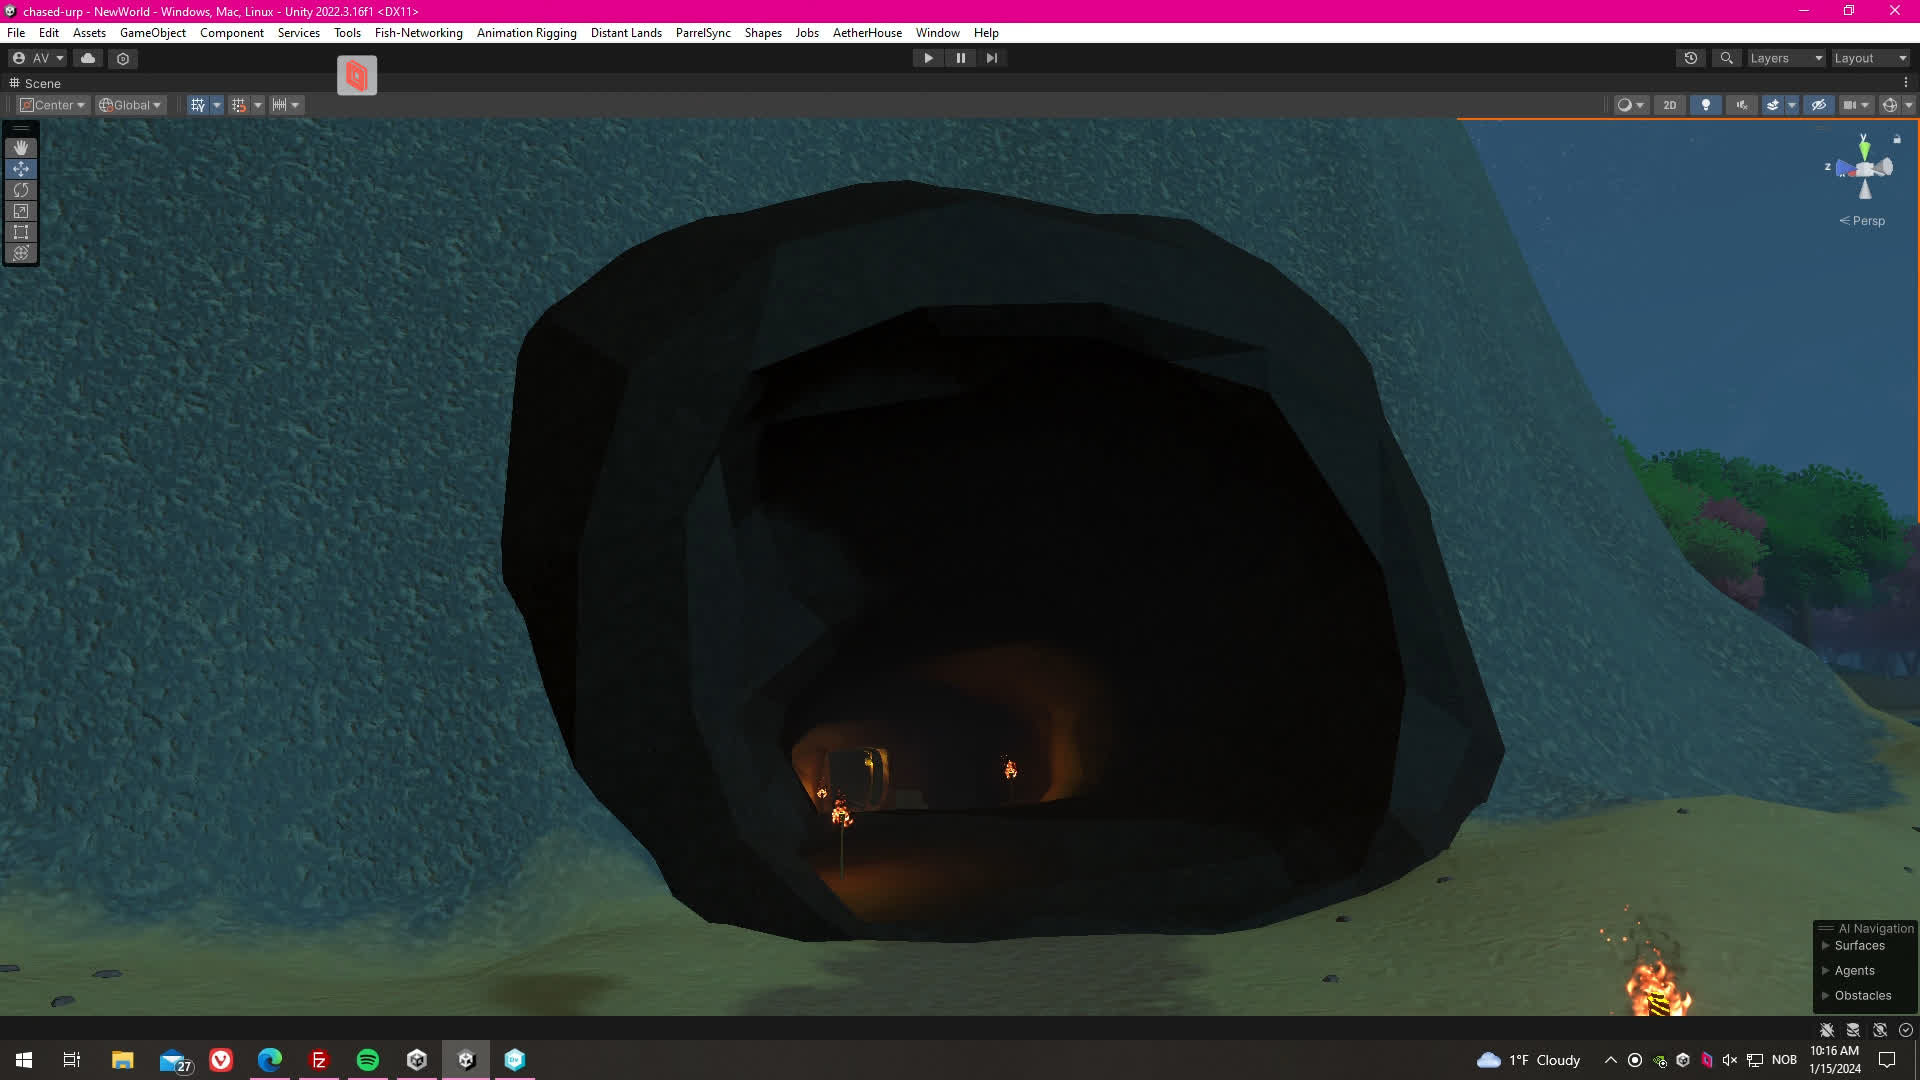Open the Layout dropdown
Viewport: 1920px width, 1080px height.
coord(1870,58)
